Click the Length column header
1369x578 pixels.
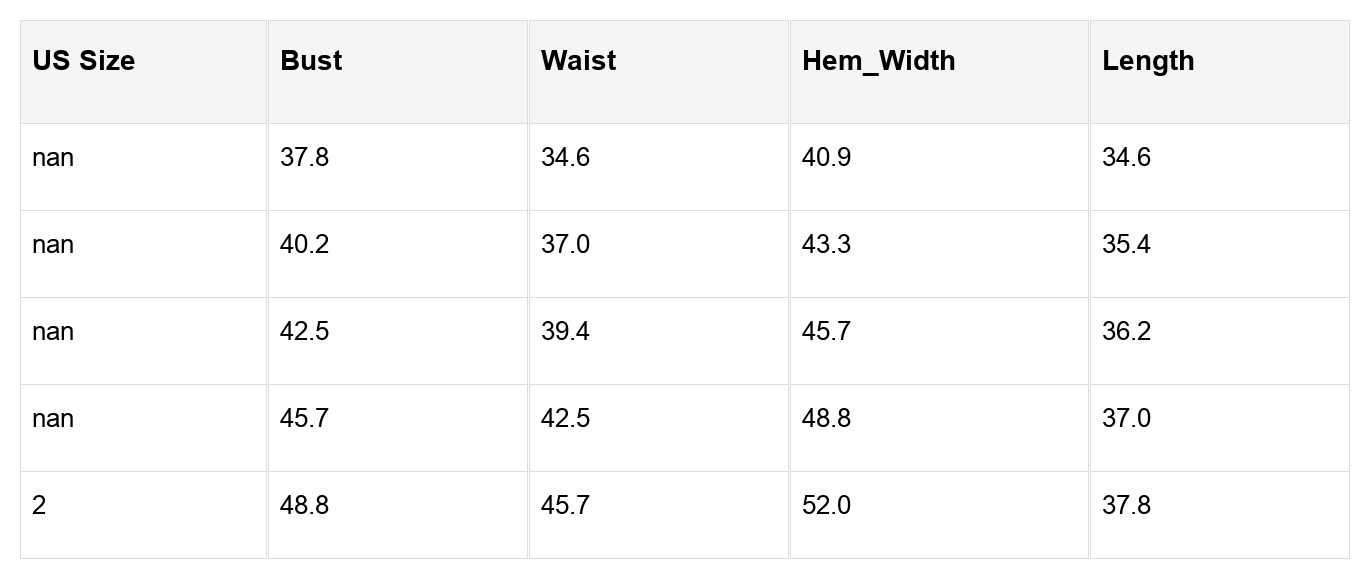[x=1148, y=61]
